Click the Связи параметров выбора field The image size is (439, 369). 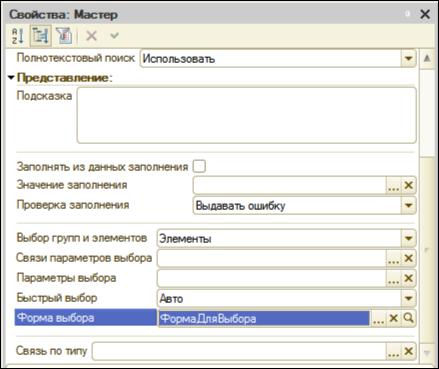[x=271, y=258]
